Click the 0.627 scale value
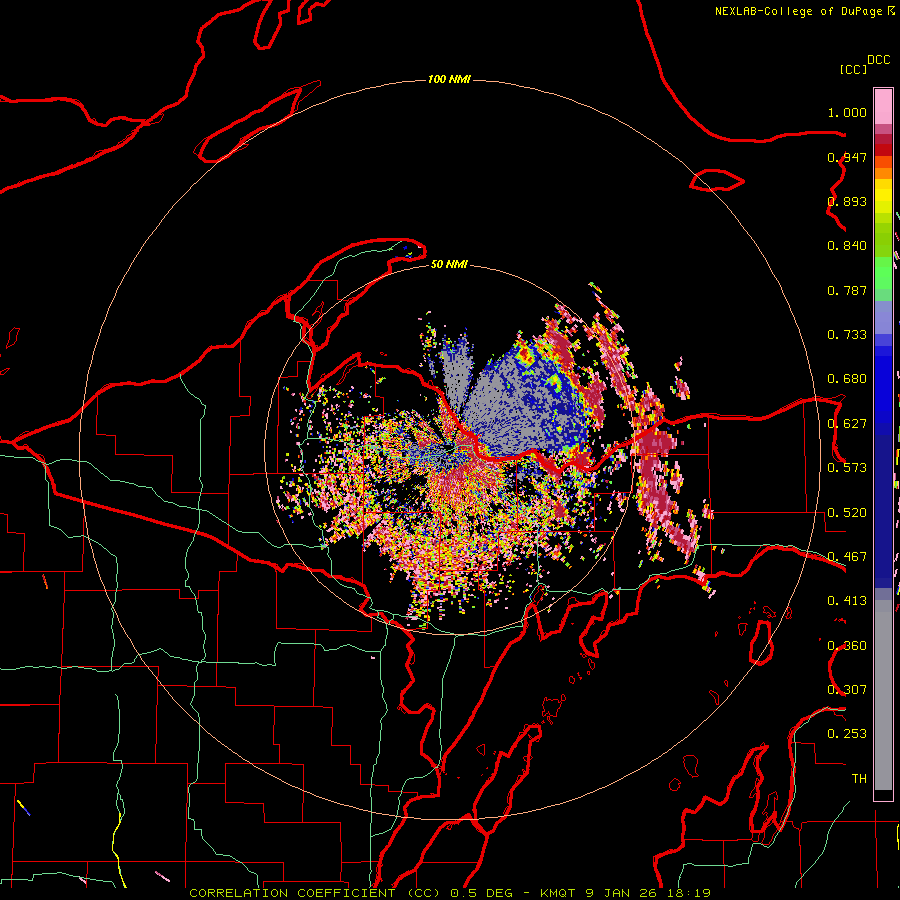 pyautogui.click(x=847, y=424)
